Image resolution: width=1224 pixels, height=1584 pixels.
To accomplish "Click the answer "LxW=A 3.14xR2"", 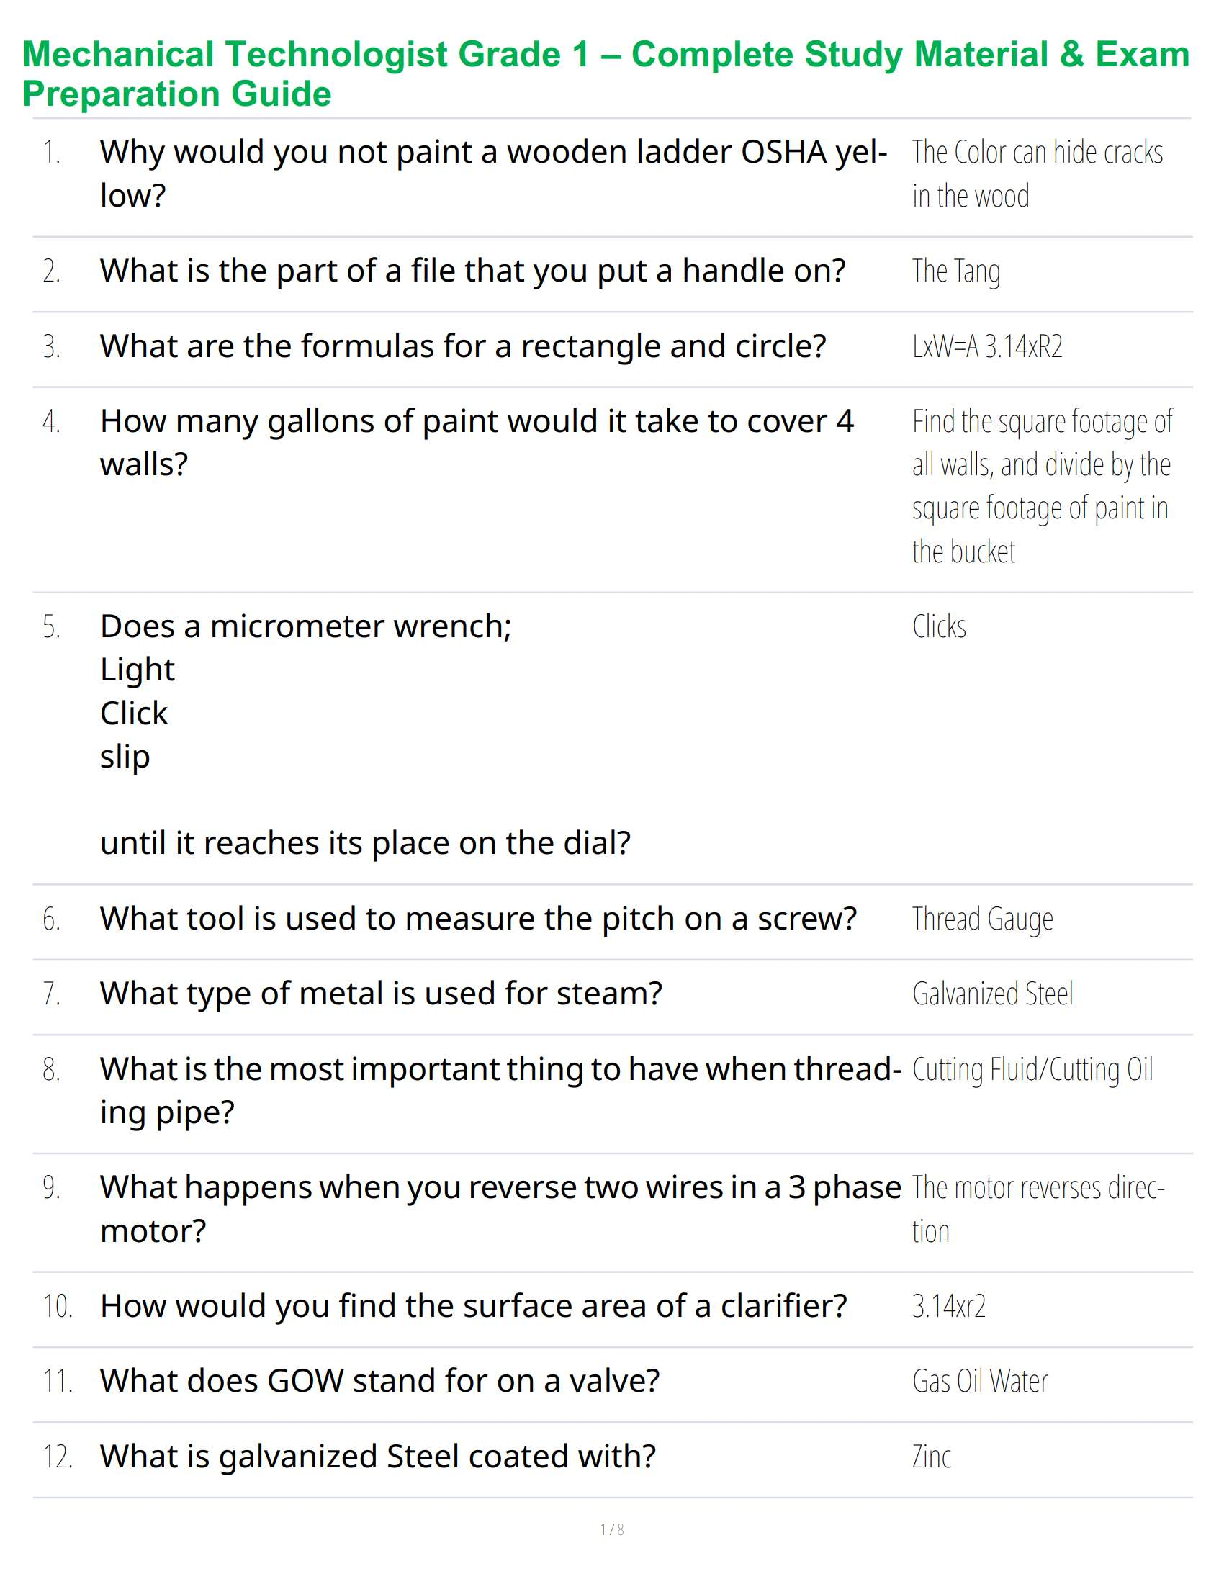I will pyautogui.click(x=986, y=347).
